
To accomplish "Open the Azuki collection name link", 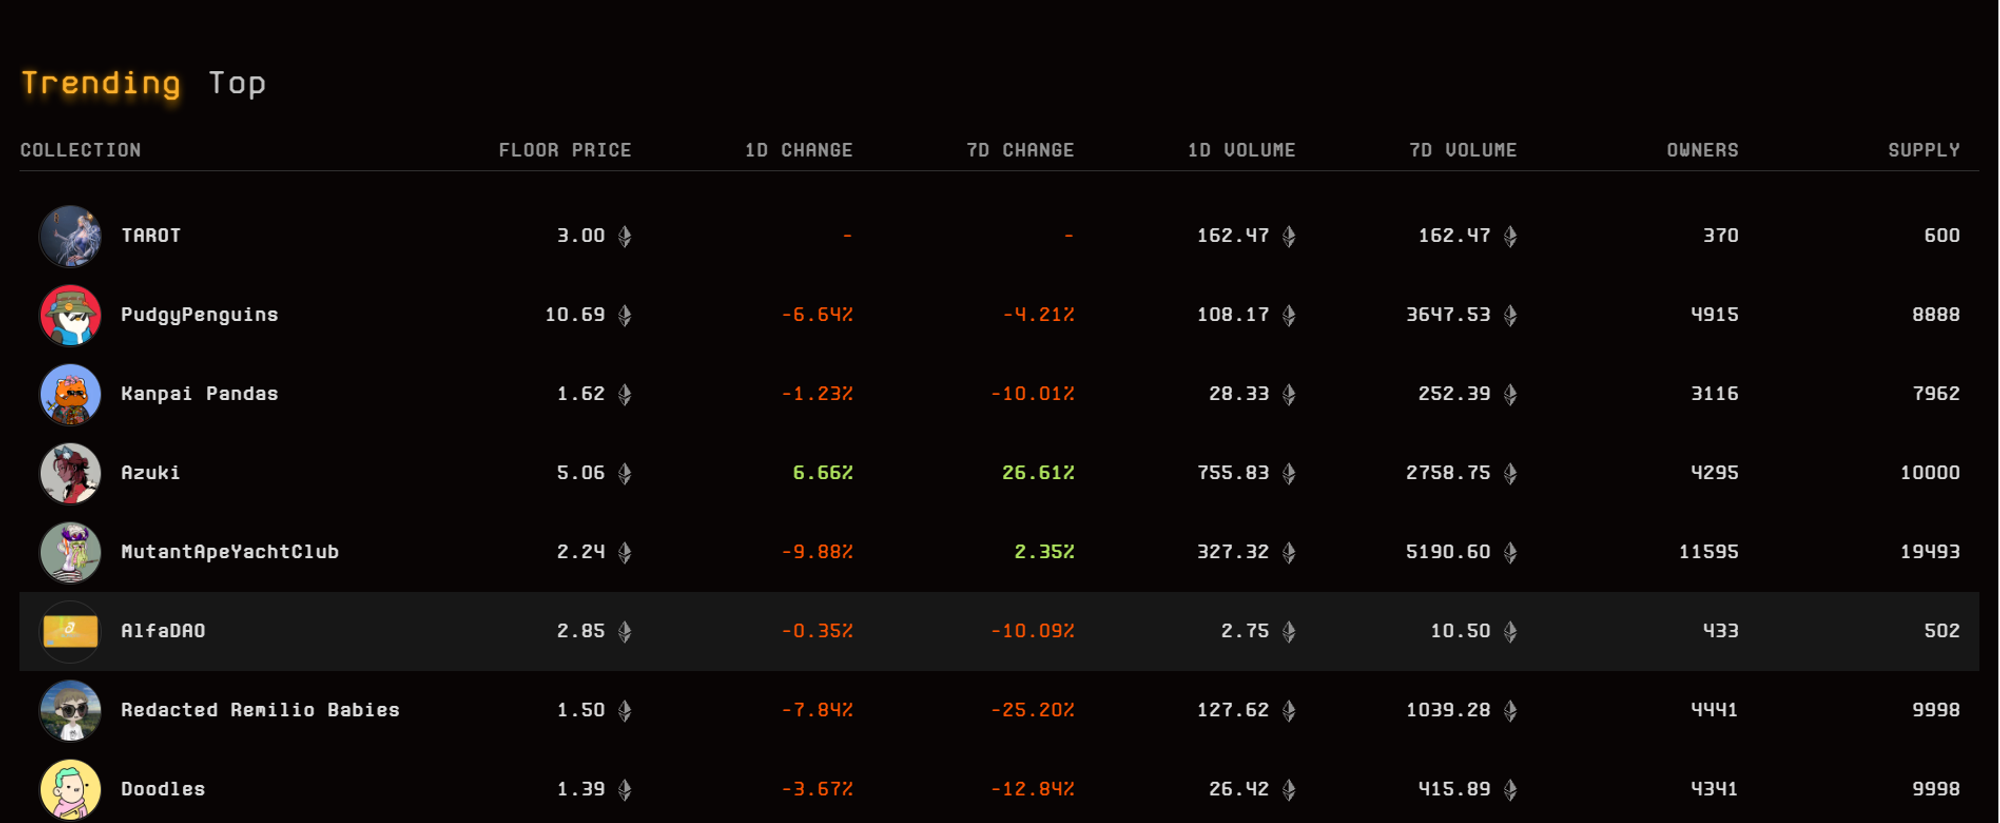I will (151, 473).
